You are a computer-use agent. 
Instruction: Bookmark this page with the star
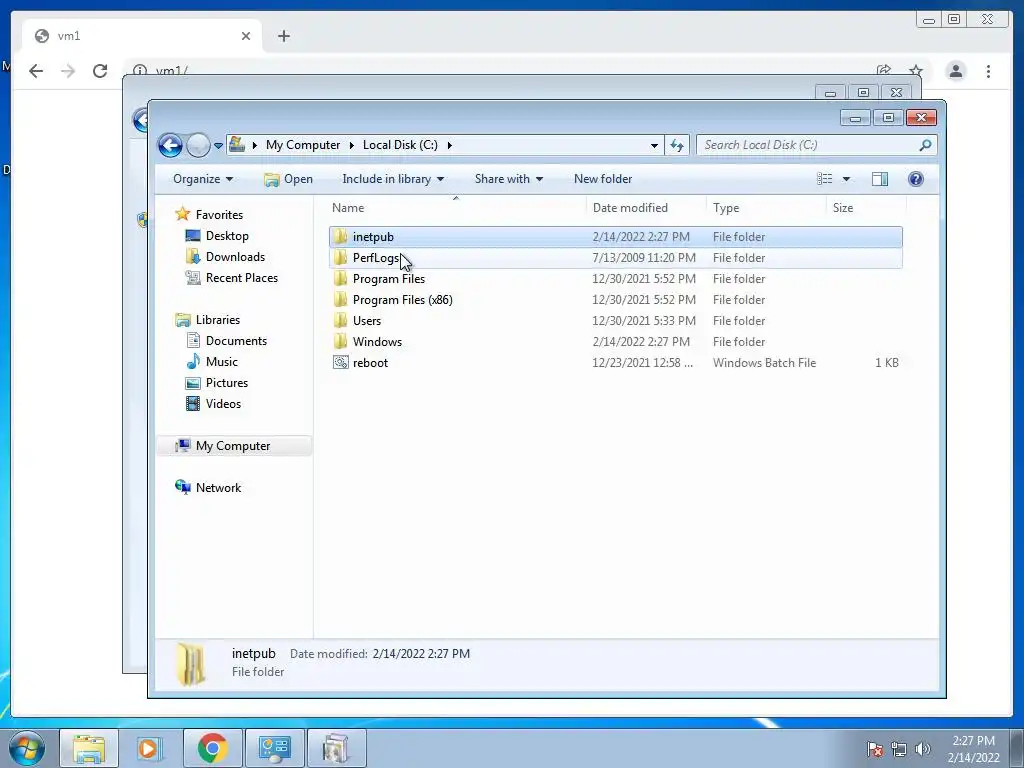tap(916, 71)
